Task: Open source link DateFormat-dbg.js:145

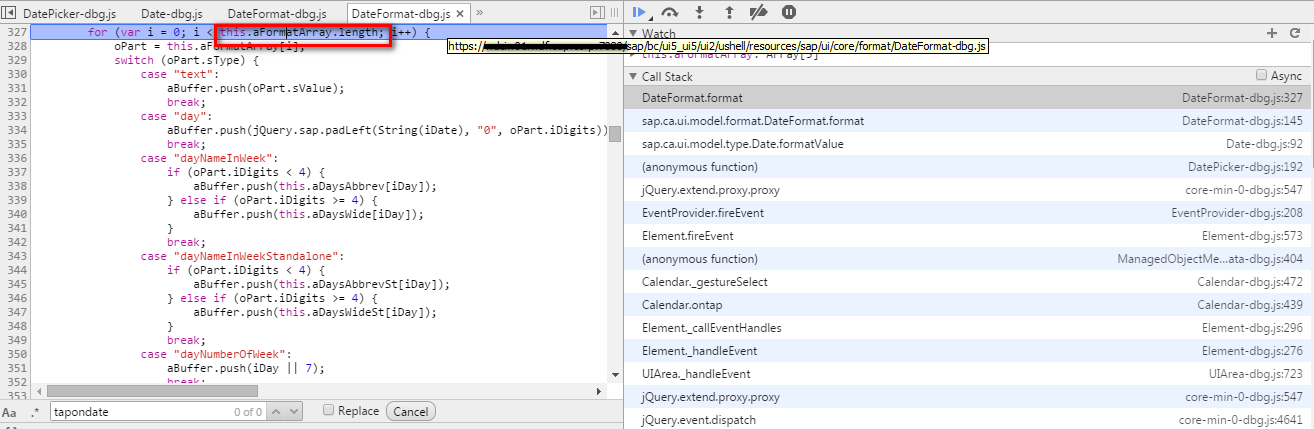Action: tap(1244, 120)
